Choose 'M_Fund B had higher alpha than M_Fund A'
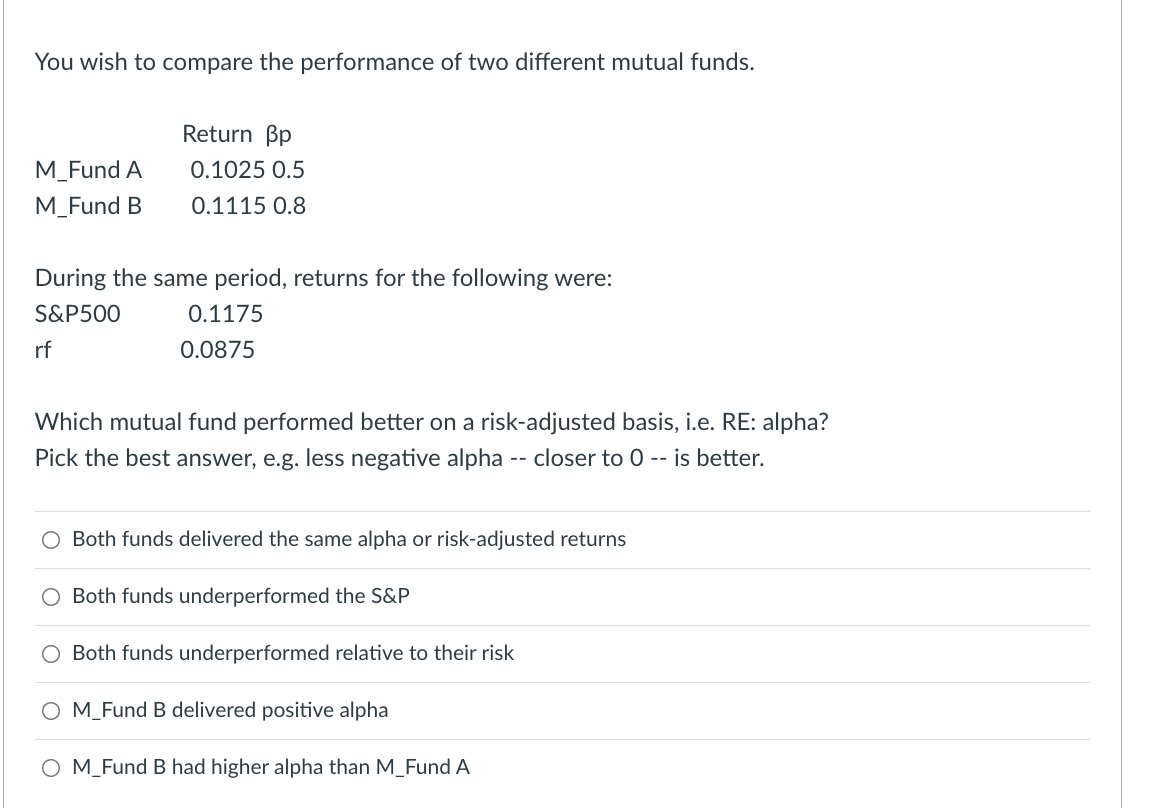This screenshot has height=808, width=1150. (x=50, y=767)
